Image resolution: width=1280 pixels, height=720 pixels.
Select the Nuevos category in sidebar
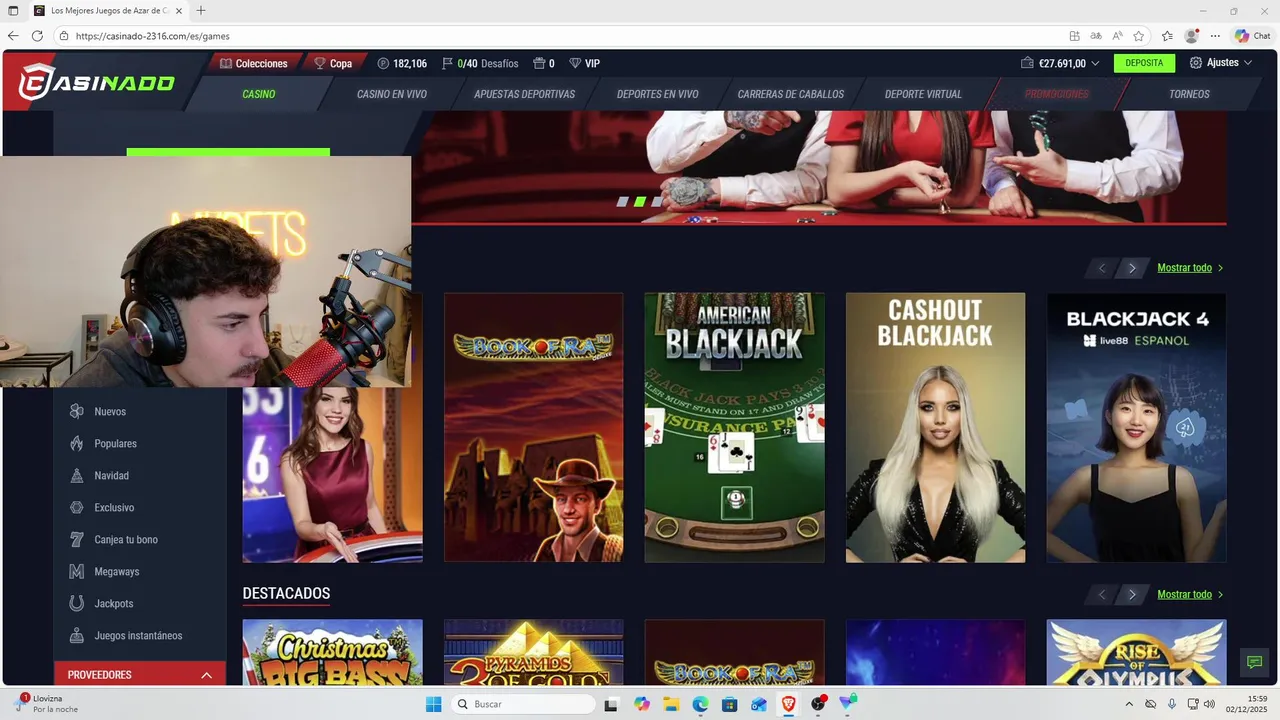point(110,411)
